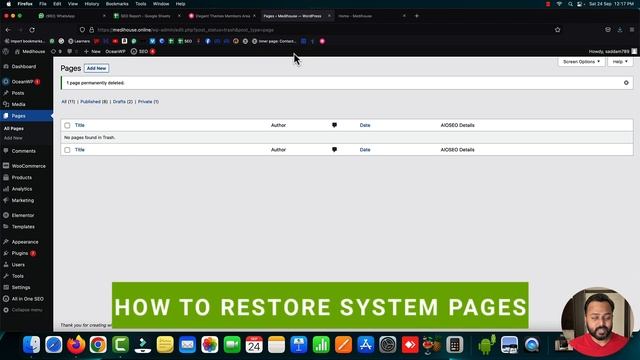Click the Firefox address bar
This screenshot has height=360, width=640.
point(318,30)
